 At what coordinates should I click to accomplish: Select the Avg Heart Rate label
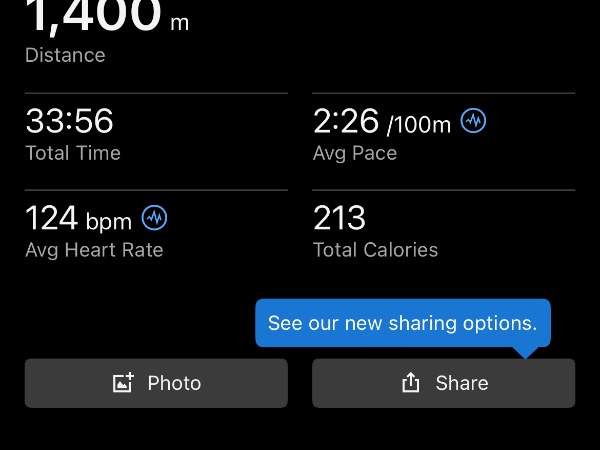click(94, 249)
